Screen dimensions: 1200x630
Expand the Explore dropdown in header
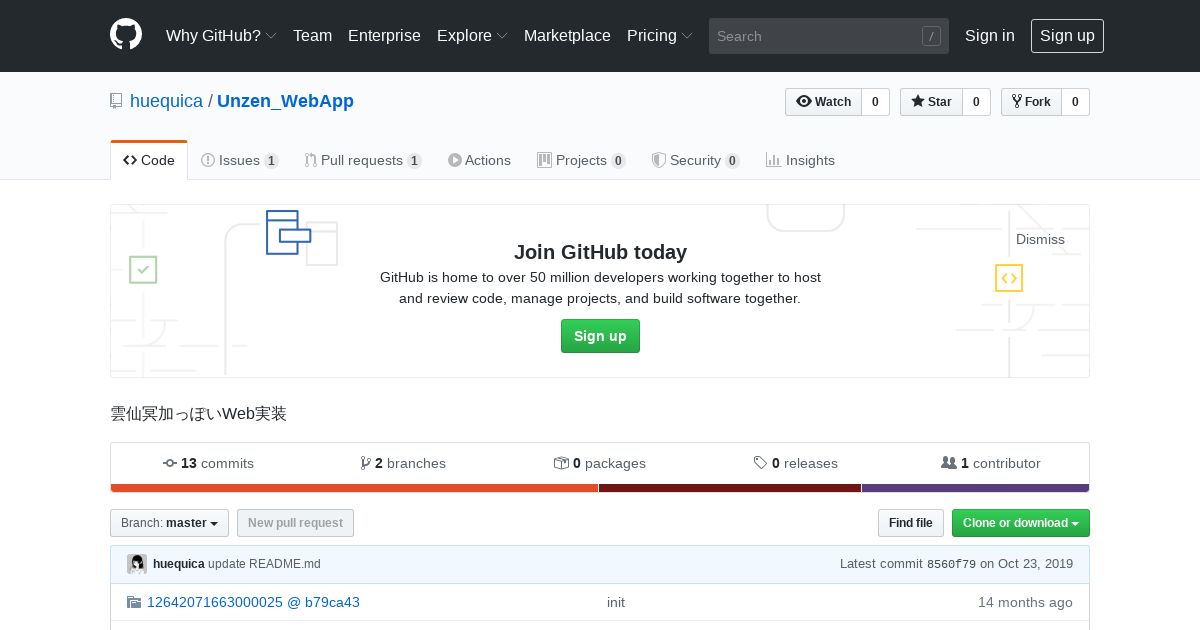pos(472,35)
